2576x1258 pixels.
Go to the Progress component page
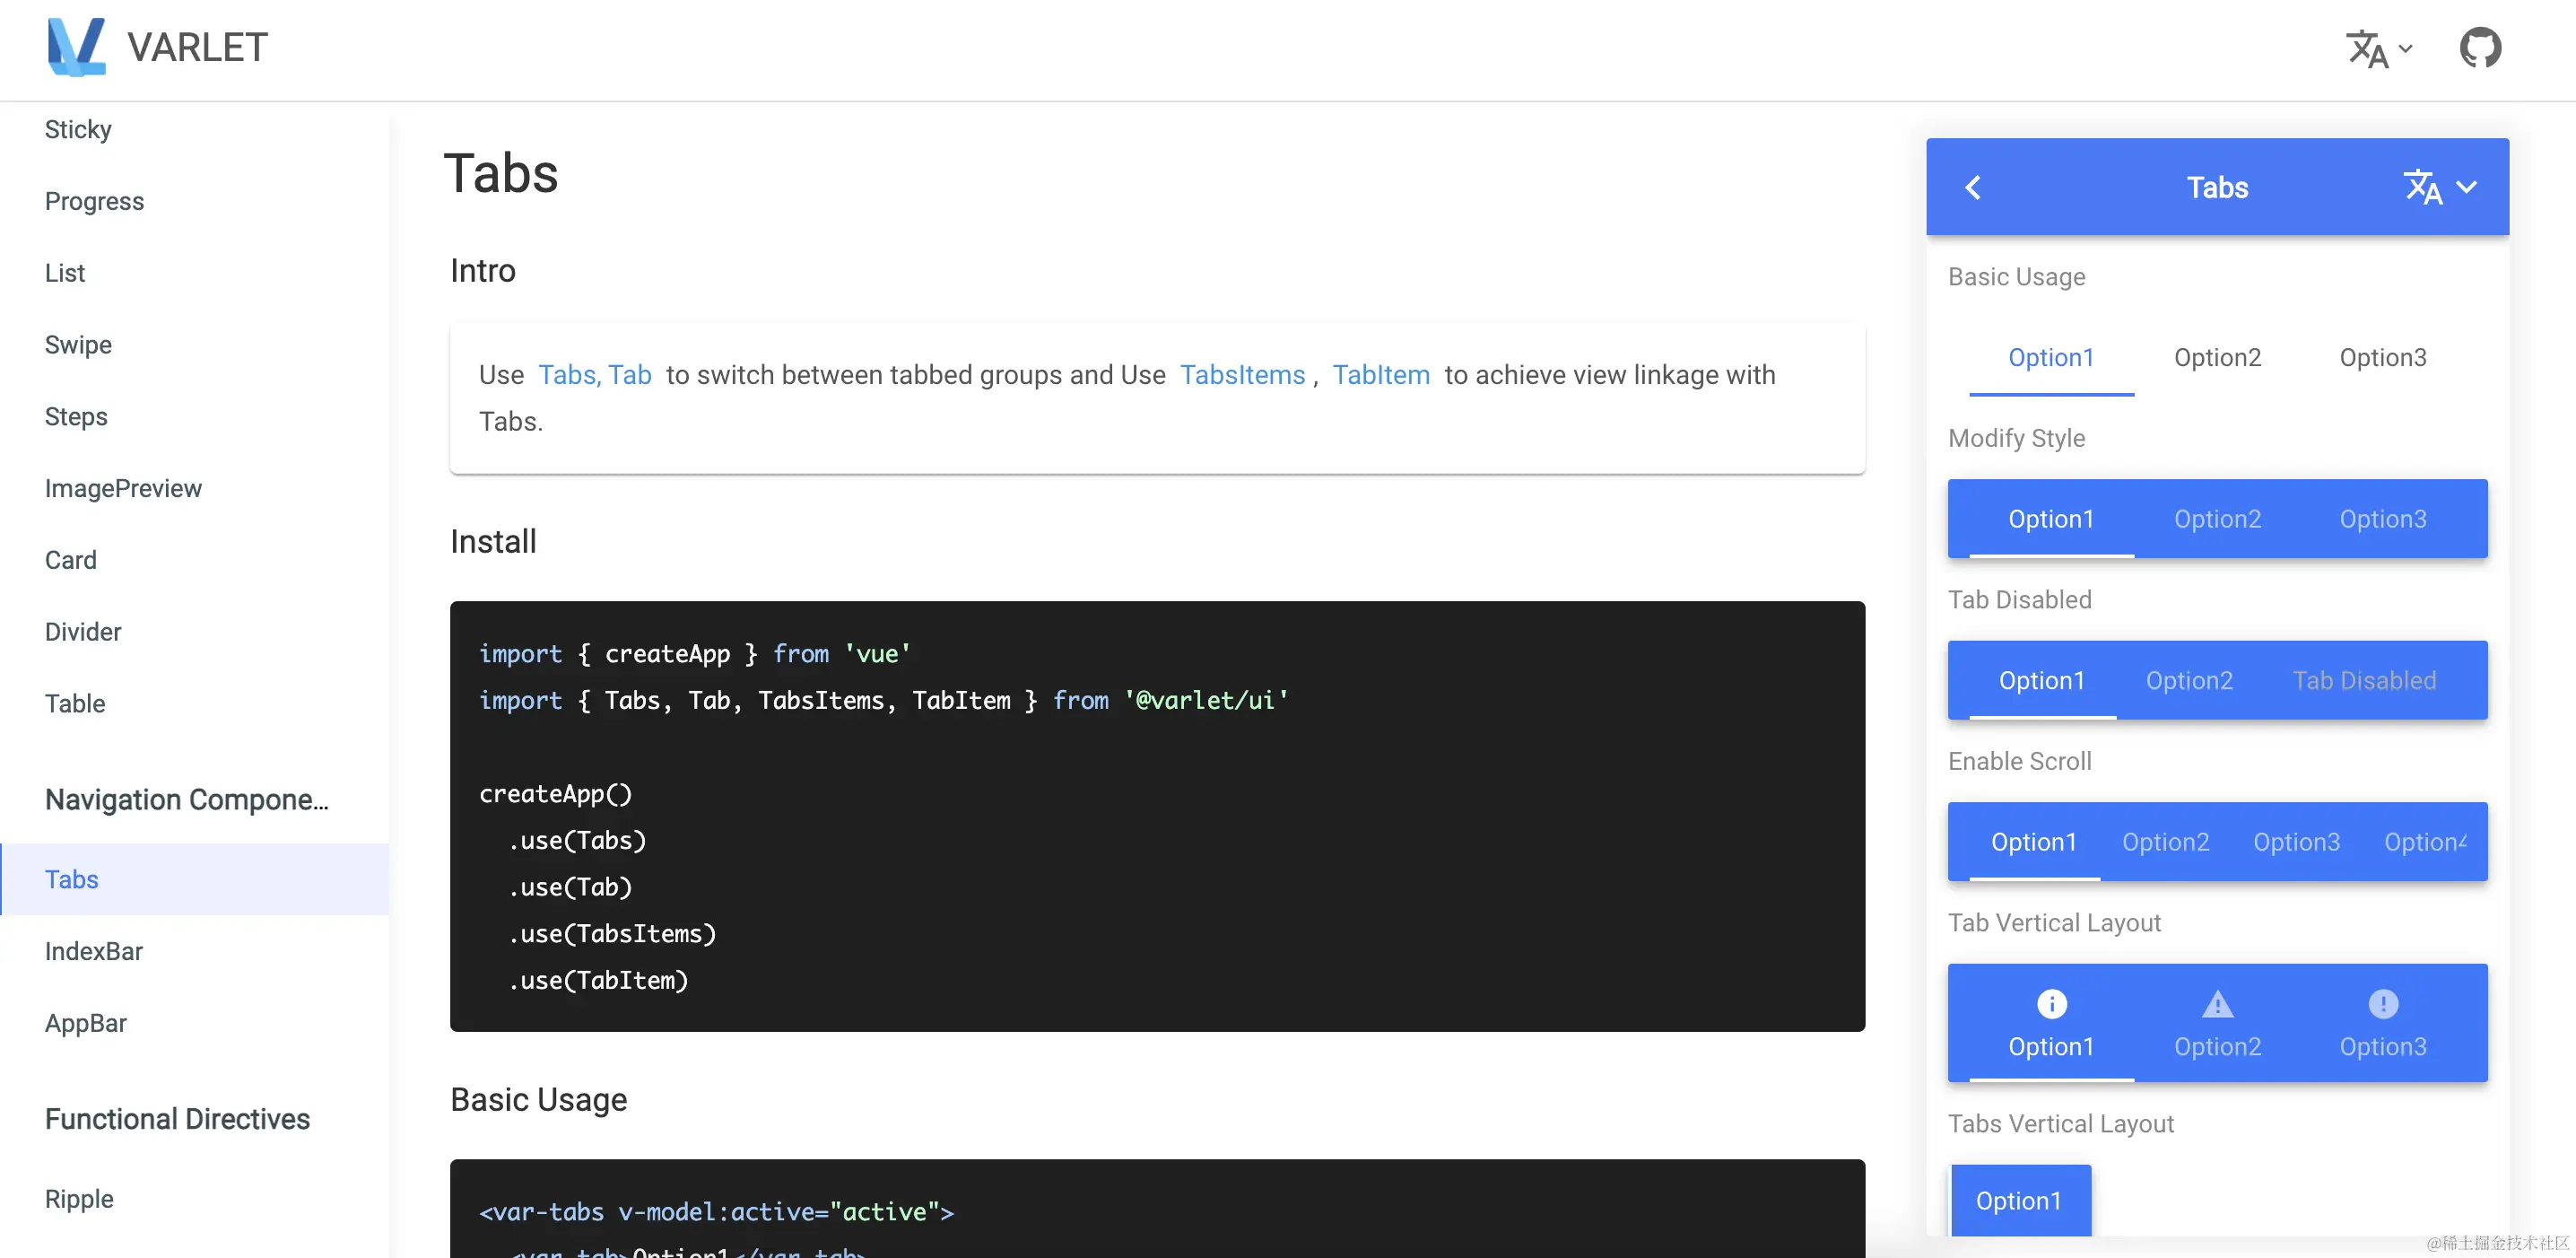(94, 201)
